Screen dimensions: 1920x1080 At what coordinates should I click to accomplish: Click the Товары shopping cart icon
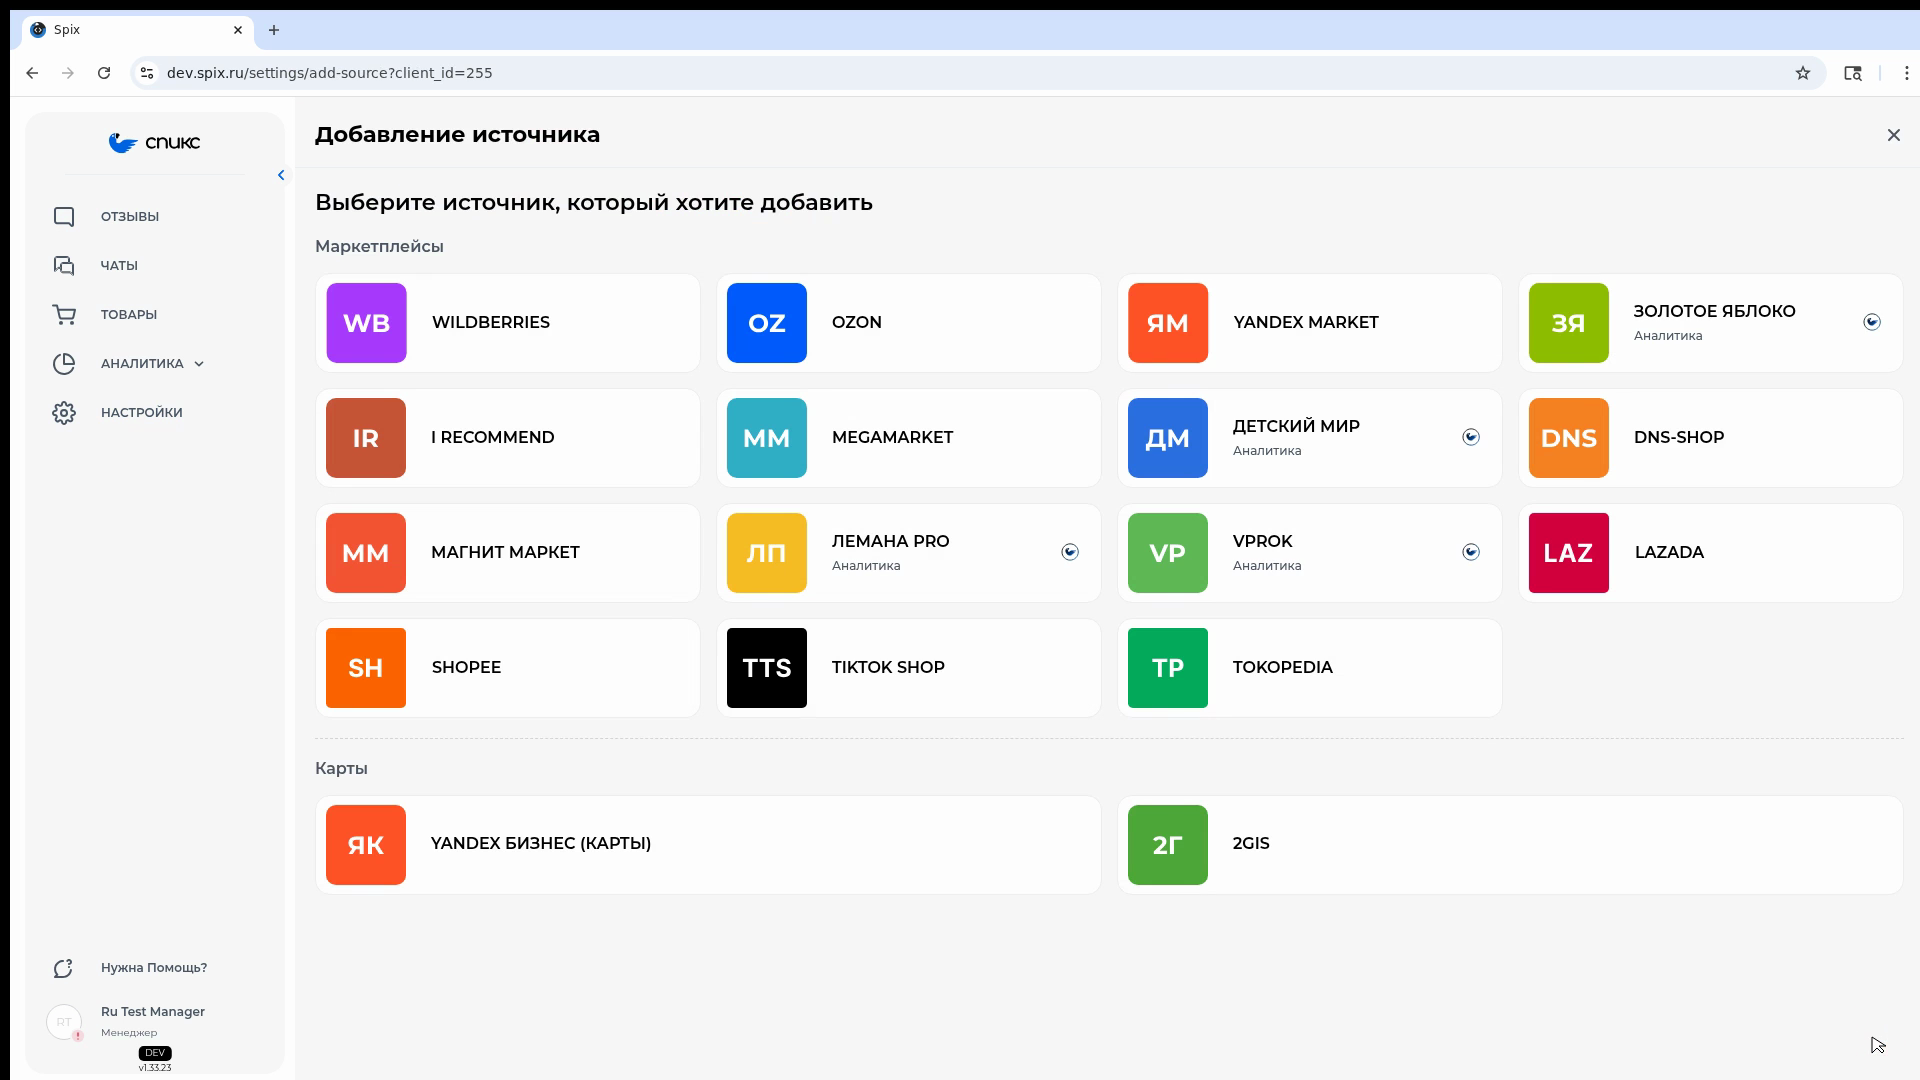tap(64, 315)
